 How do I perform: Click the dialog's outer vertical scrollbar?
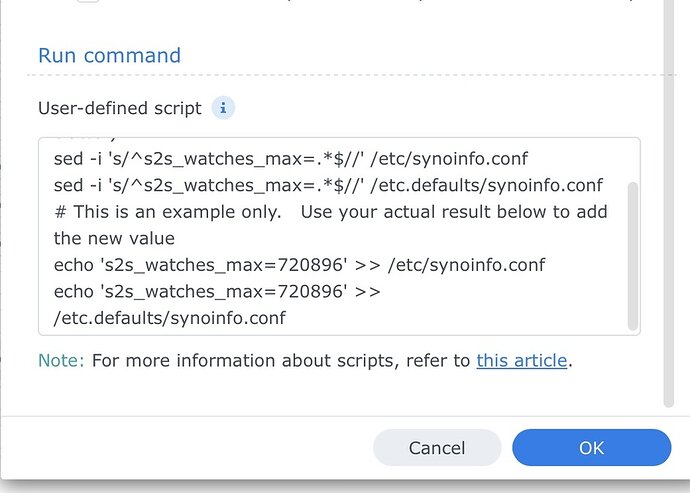[669, 200]
